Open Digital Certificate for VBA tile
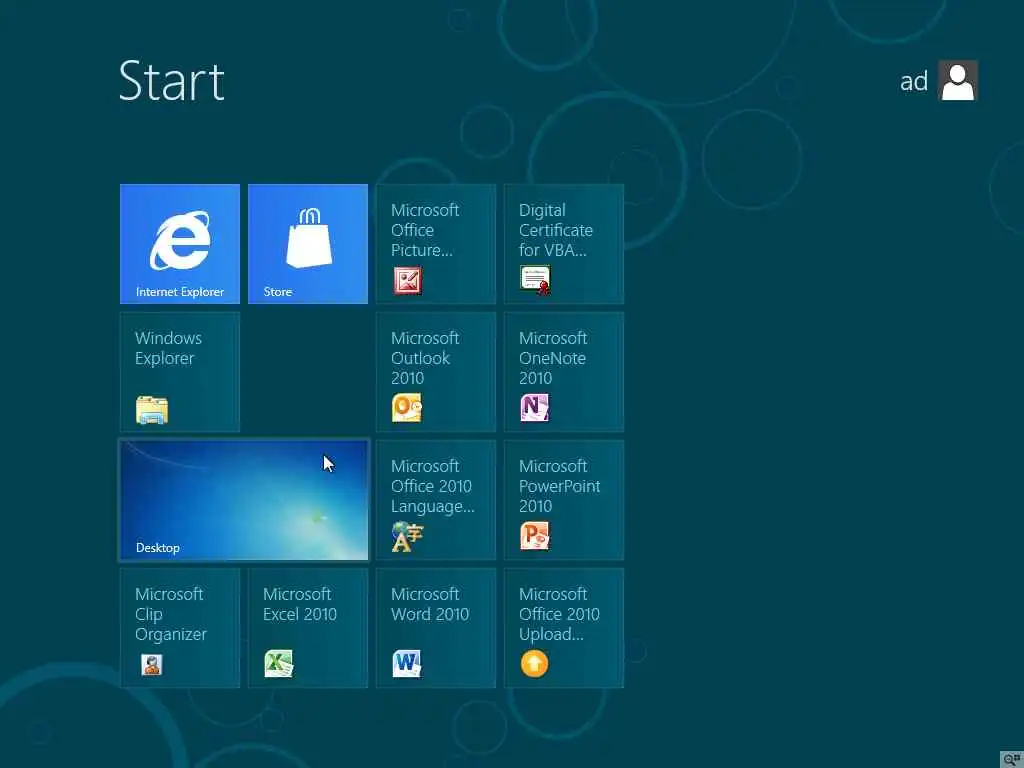Screen dimensions: 1024x768 [564, 244]
